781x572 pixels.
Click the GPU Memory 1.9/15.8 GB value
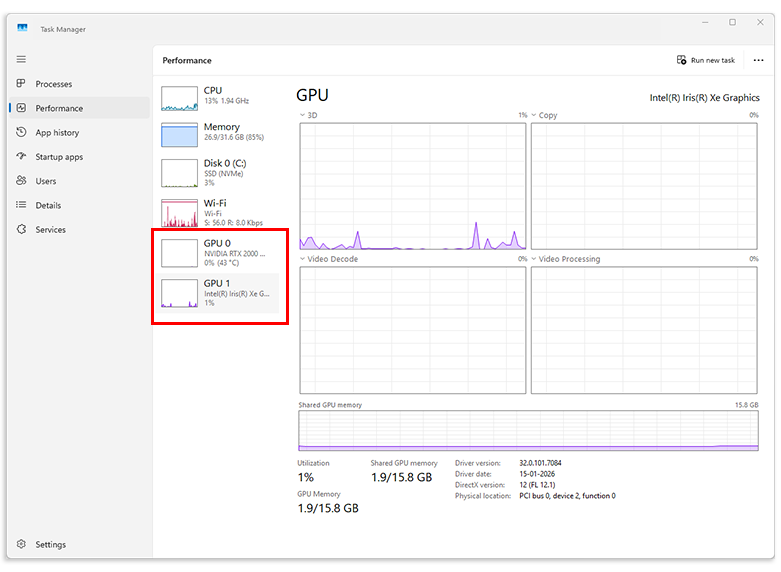click(328, 508)
